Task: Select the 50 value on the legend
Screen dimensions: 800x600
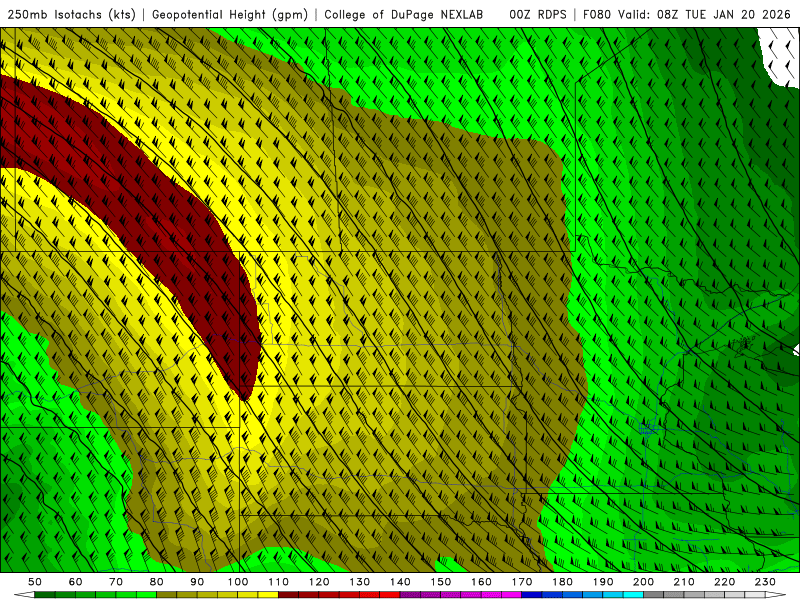Action: 35,582
